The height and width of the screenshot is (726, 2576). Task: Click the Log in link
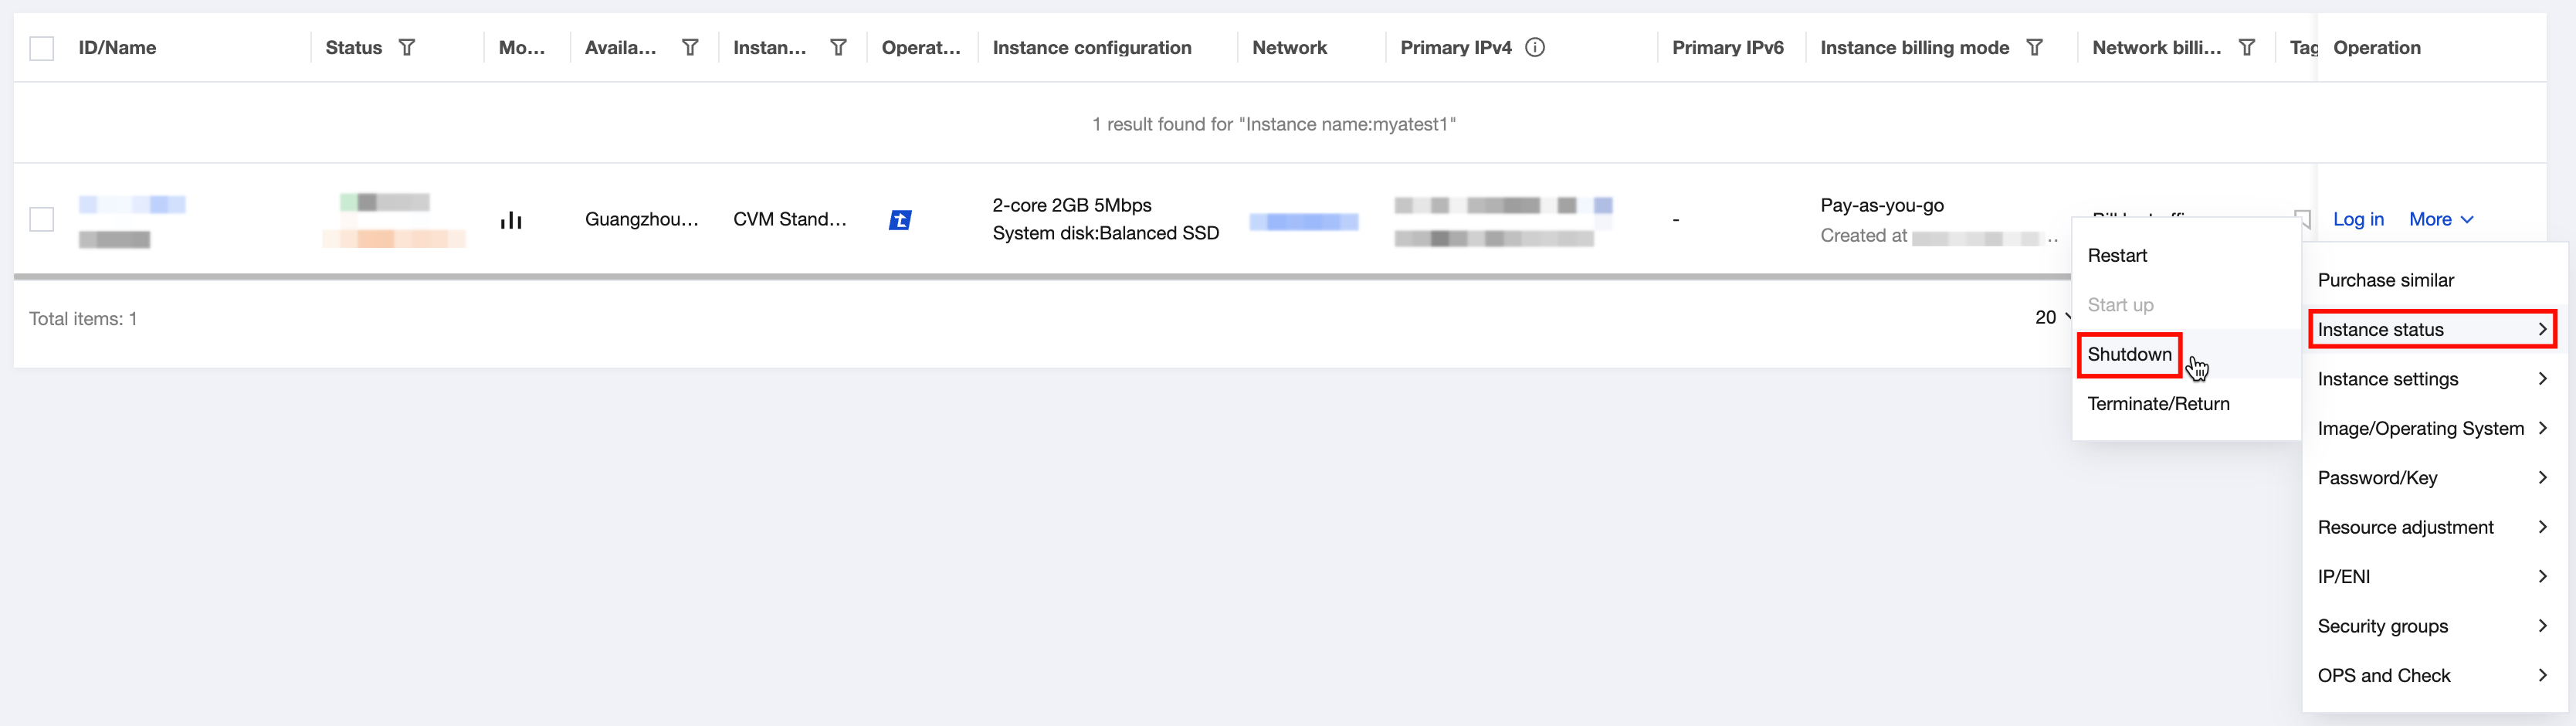pyautogui.click(x=2358, y=219)
